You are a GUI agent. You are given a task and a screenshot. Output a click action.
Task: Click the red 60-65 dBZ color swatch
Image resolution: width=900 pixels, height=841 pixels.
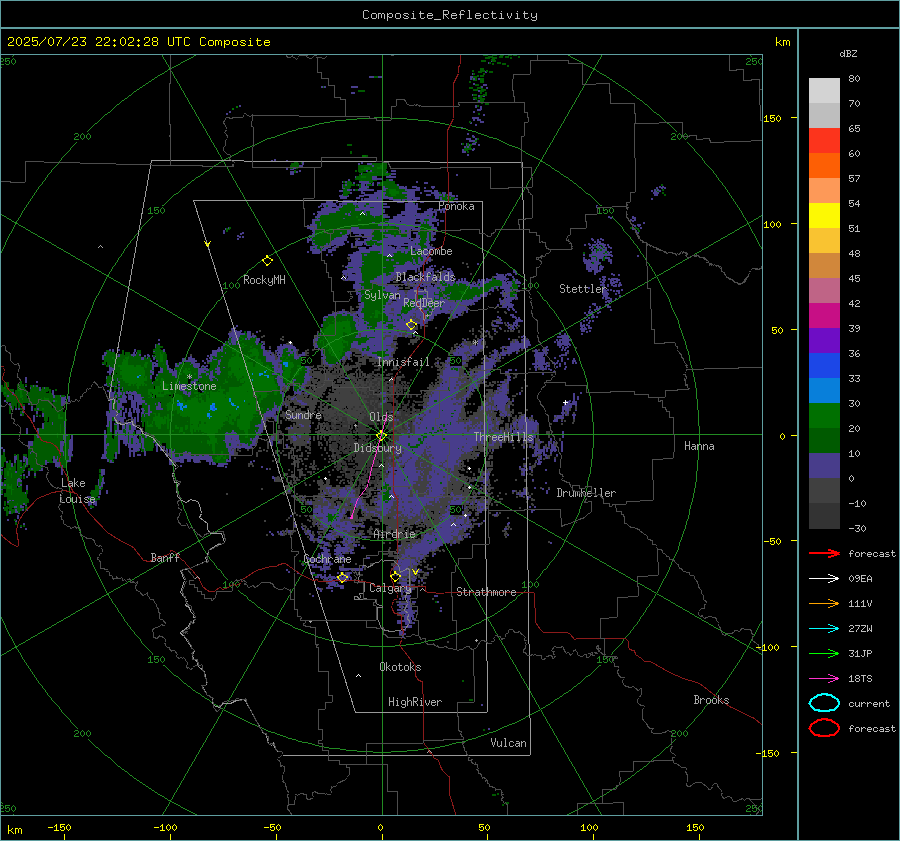(x=824, y=141)
